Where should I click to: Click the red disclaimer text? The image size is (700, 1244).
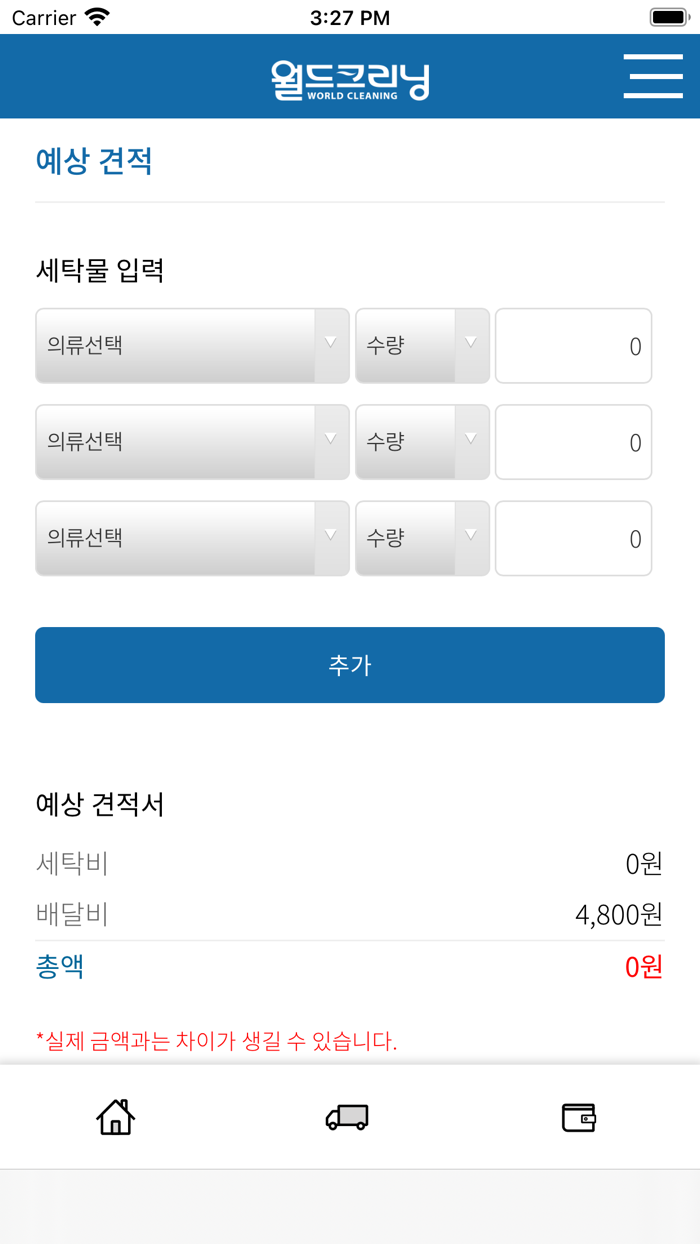216,1042
